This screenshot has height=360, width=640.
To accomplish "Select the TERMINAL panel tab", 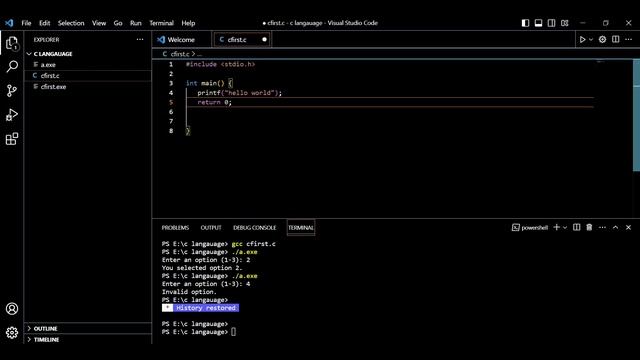I will tap(301, 228).
